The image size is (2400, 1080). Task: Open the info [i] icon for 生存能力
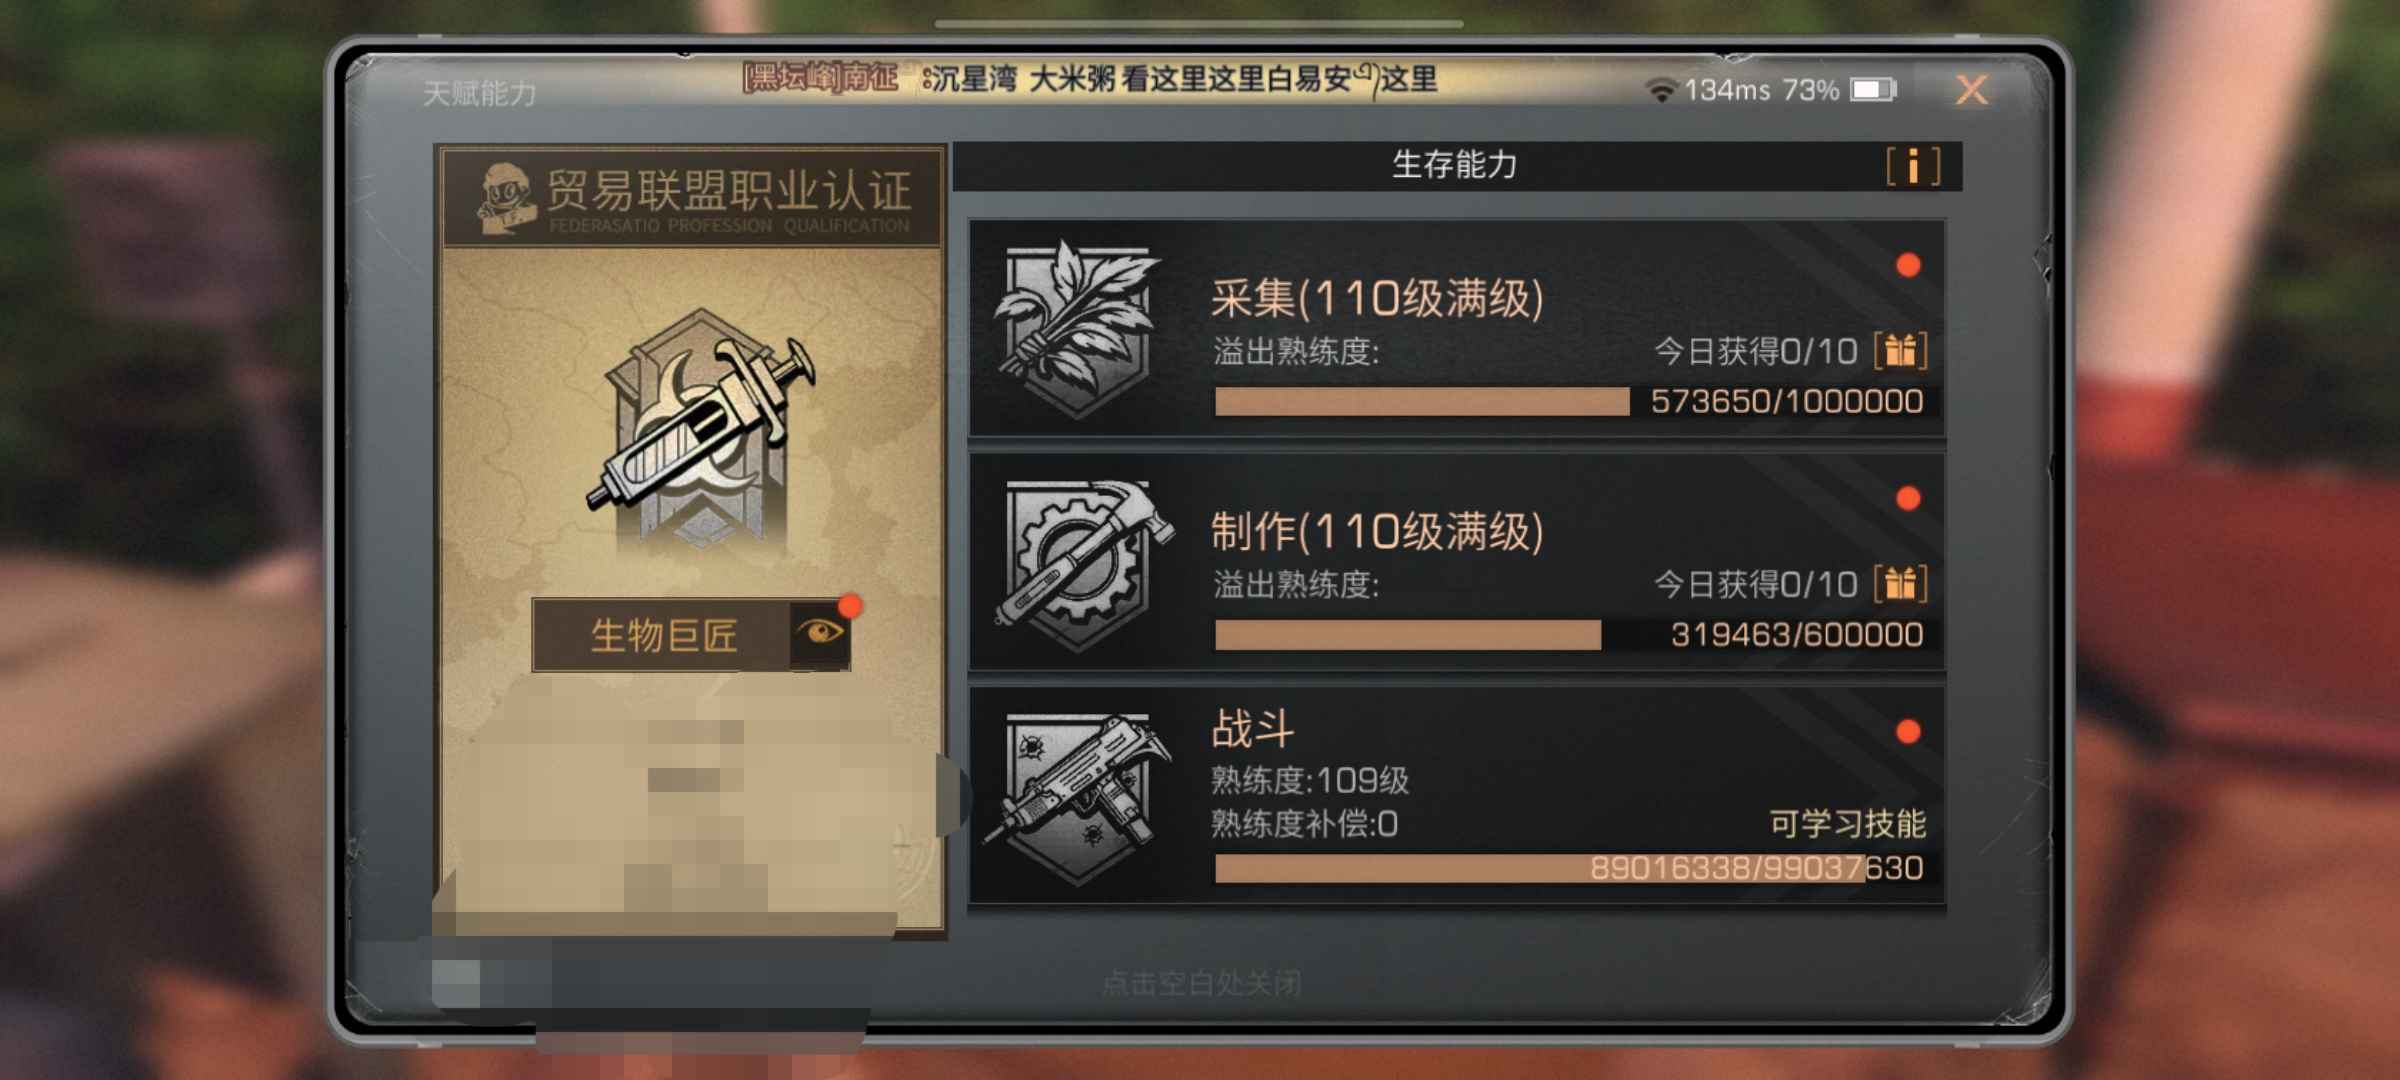coord(1913,166)
